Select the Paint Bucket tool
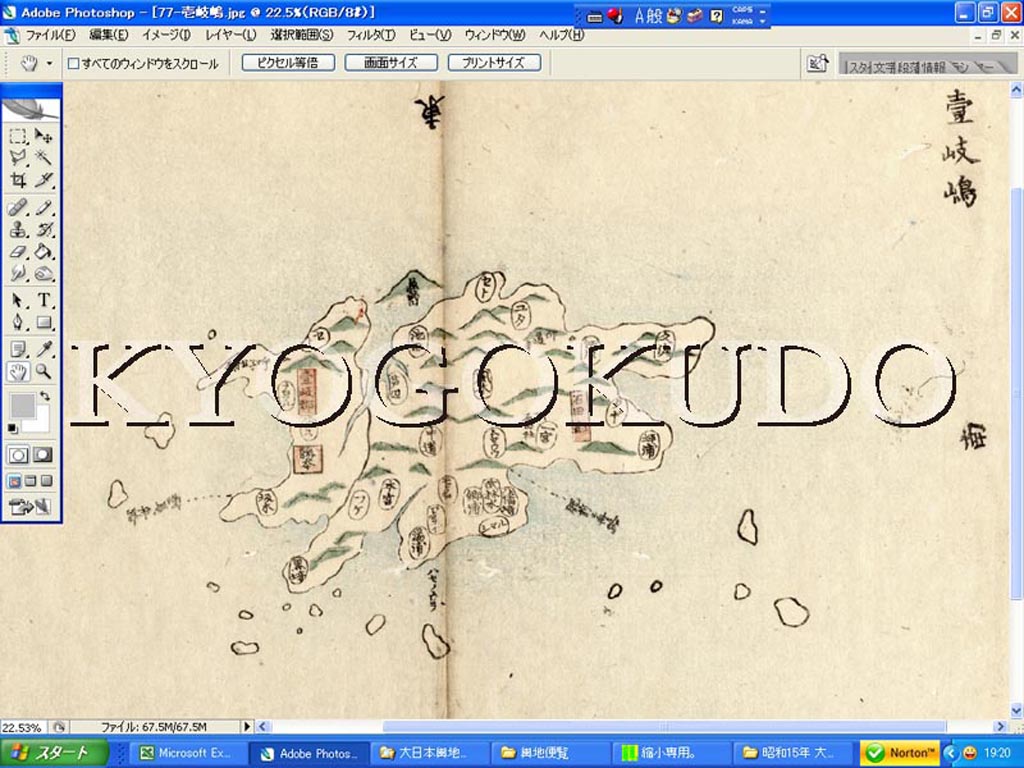 click(43, 251)
